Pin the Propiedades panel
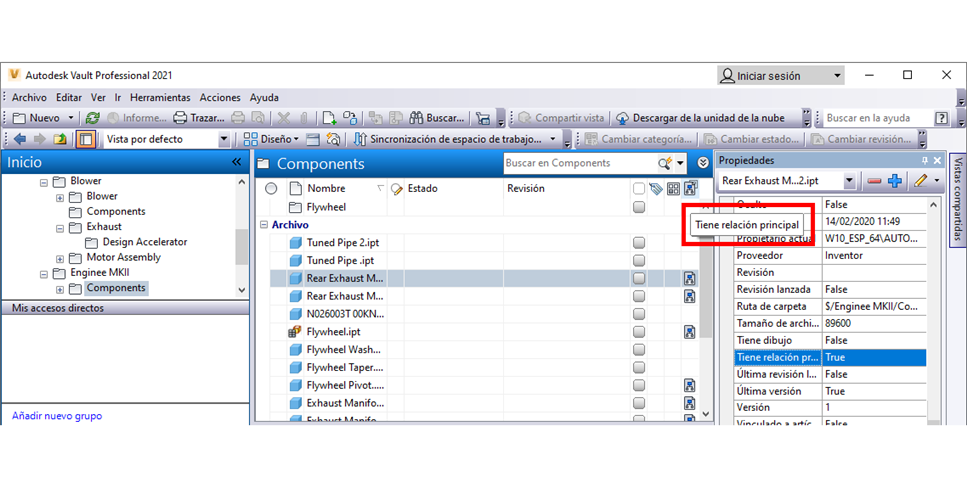The width and height of the screenshot is (967, 493). point(924,160)
